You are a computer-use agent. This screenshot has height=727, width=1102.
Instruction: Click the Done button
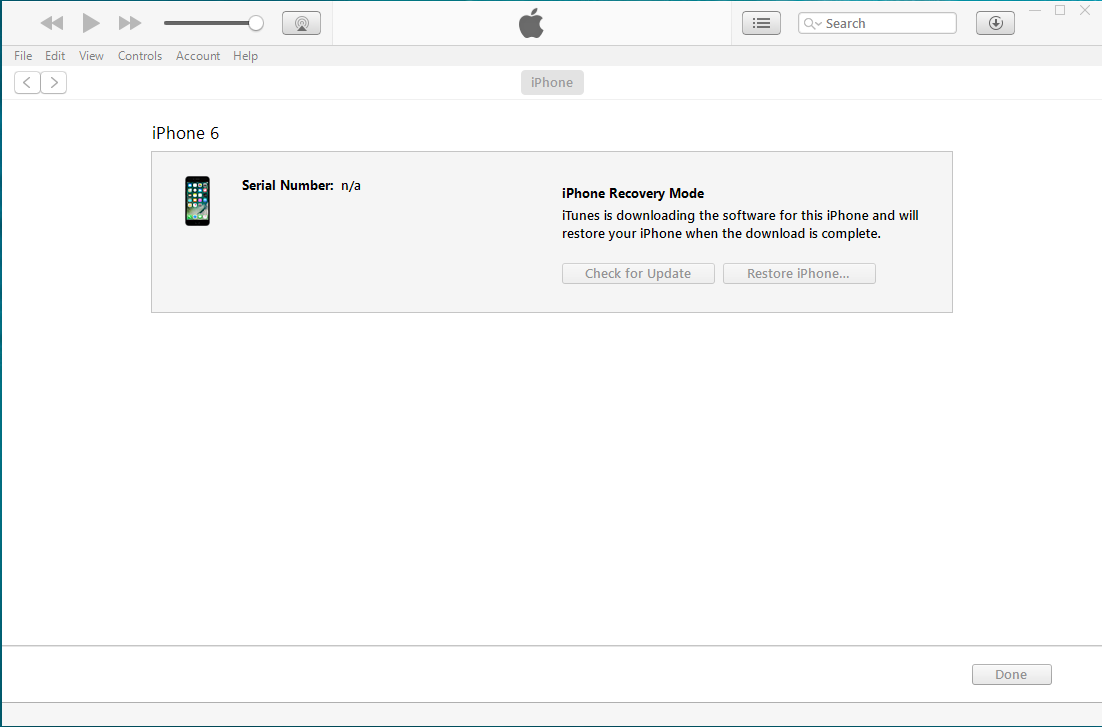1011,674
